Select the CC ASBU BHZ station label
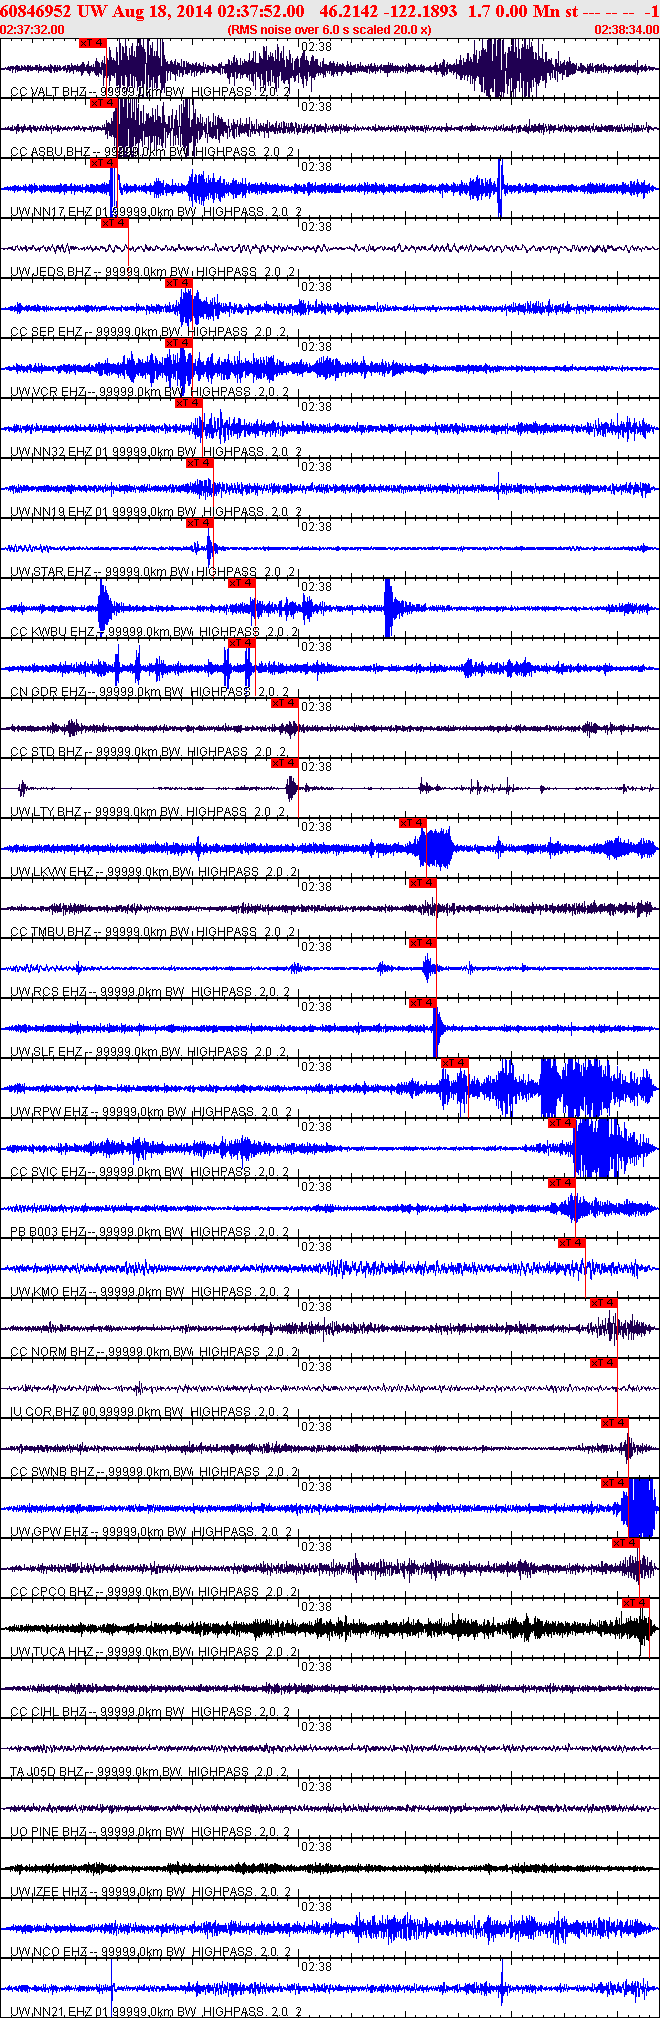660x2018 pixels. point(152,152)
